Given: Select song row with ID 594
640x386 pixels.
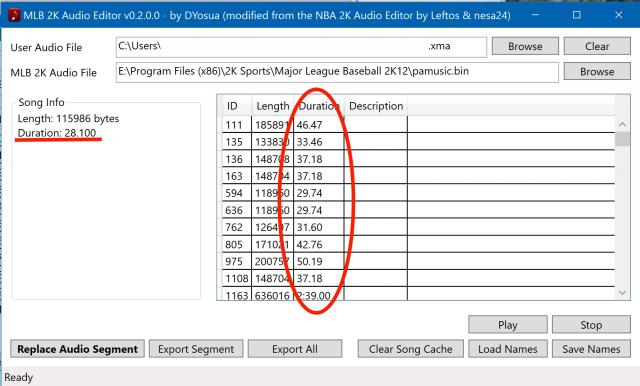Looking at the screenshot, I should 418,193.
